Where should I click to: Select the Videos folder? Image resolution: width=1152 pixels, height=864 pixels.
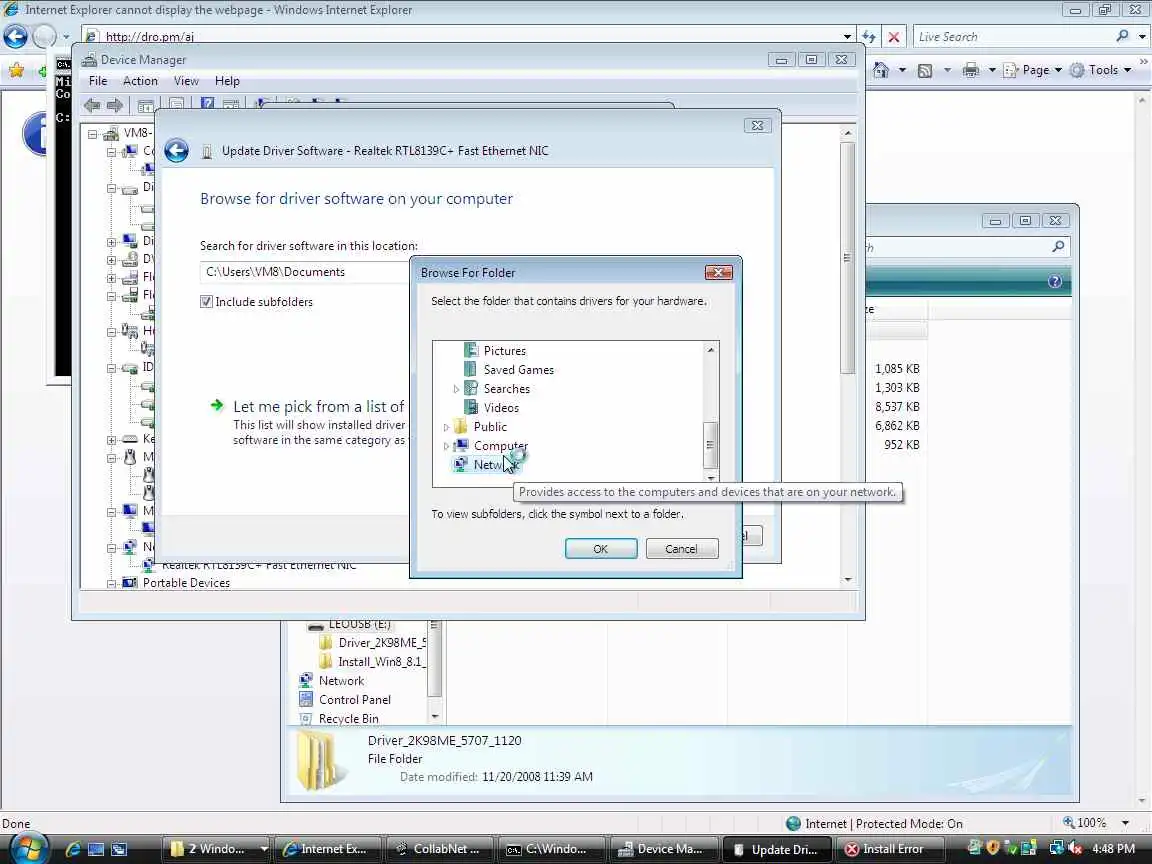pos(501,408)
